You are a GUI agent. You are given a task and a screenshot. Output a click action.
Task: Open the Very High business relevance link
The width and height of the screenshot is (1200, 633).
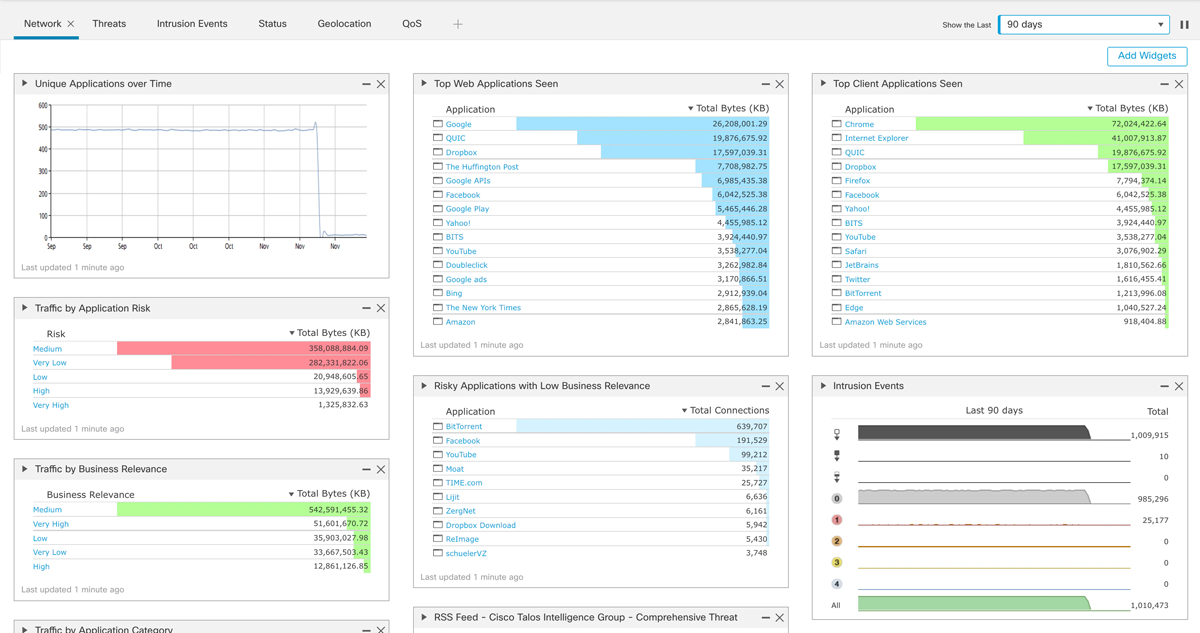[x=51, y=524]
